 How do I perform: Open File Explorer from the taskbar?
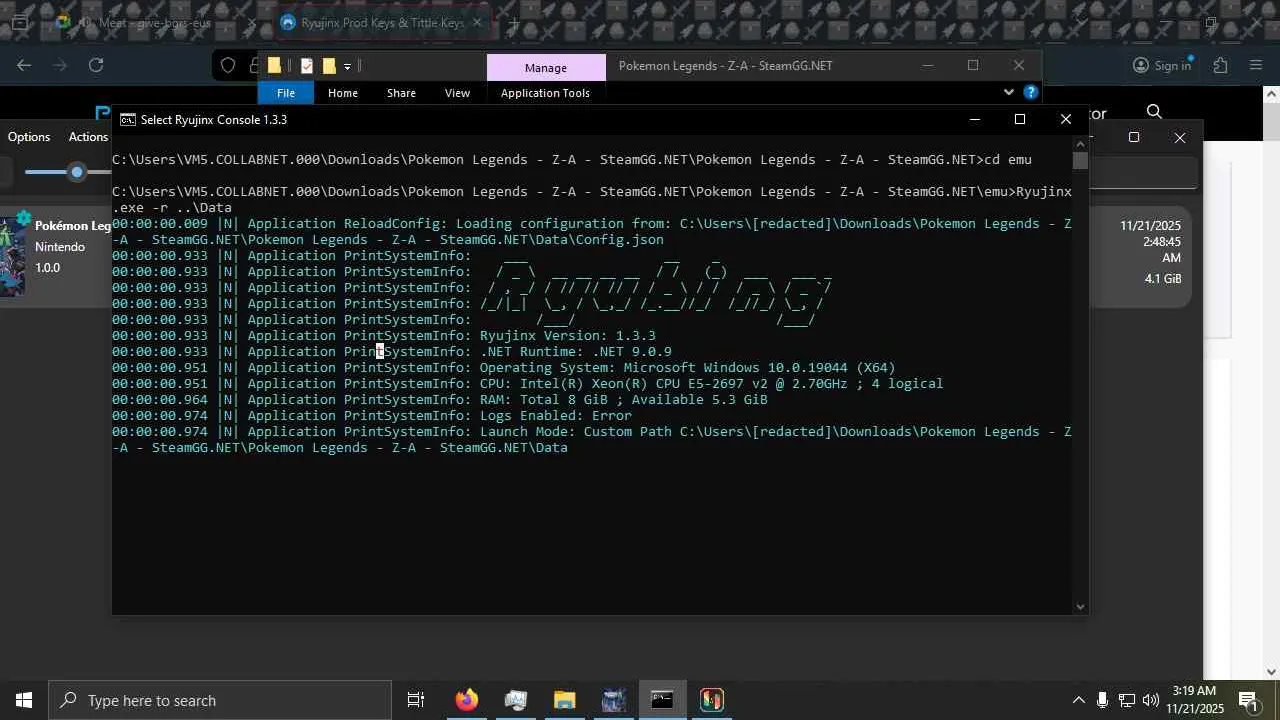[x=565, y=700]
